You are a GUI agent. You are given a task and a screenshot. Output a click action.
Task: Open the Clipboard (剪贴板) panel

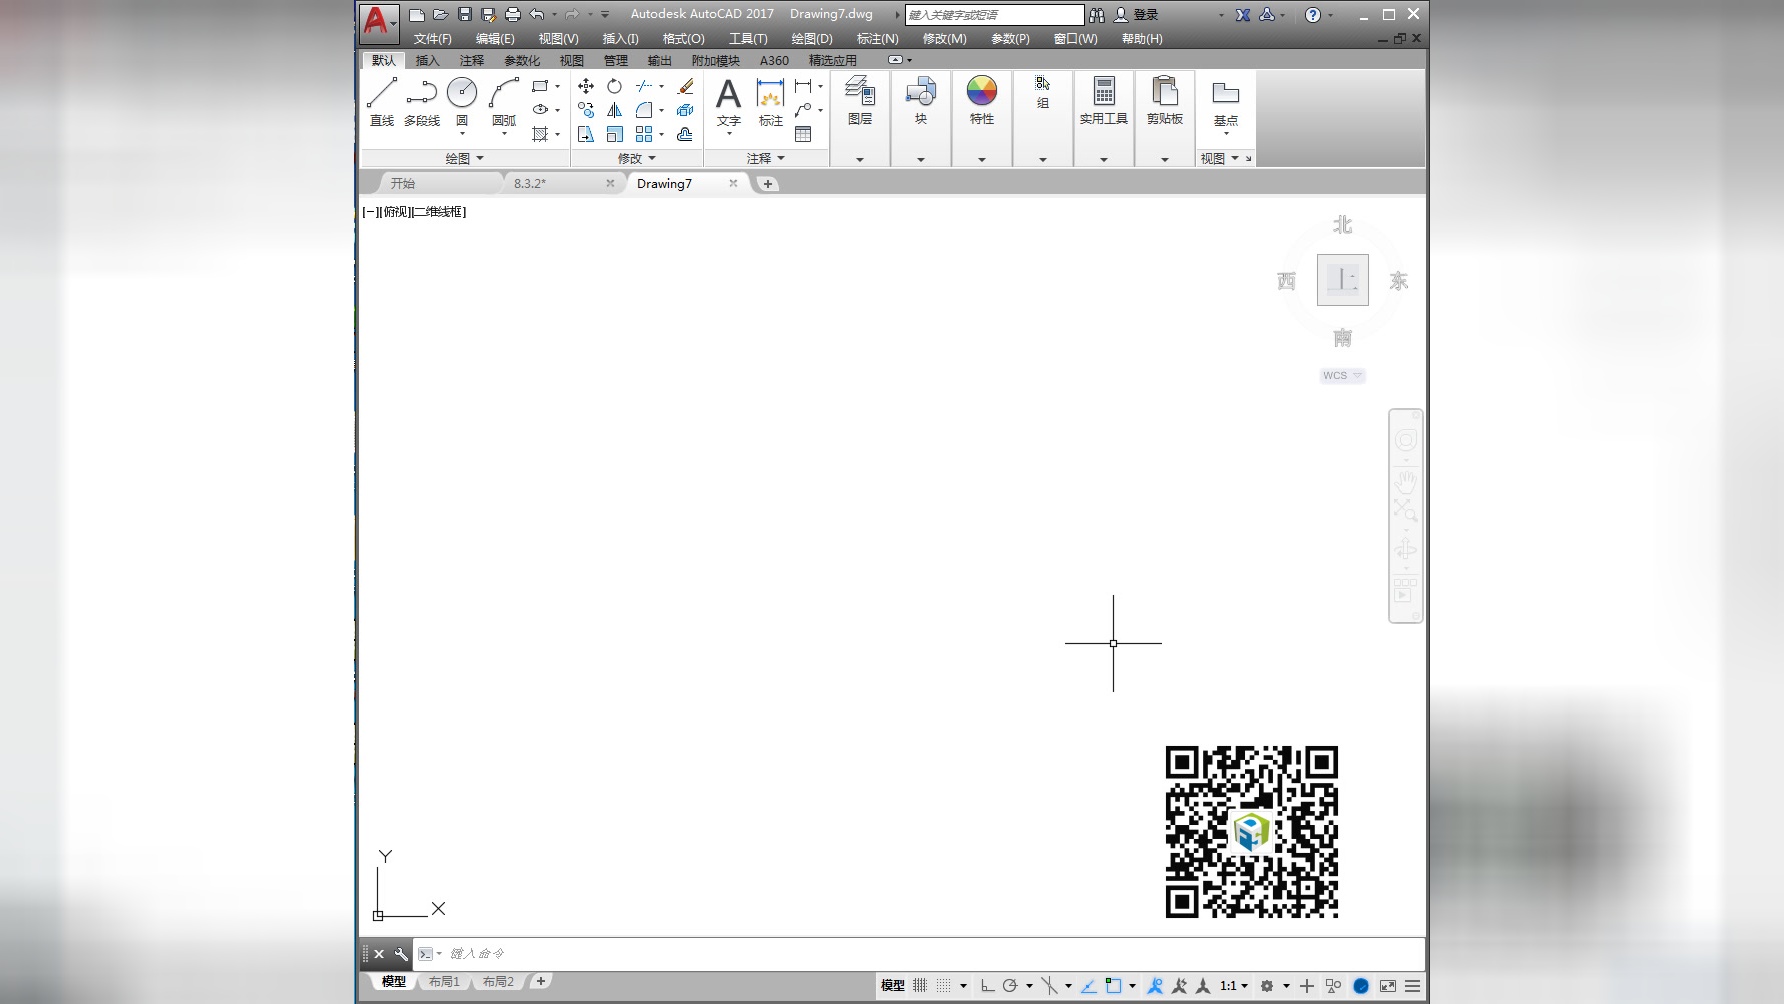1165,100
